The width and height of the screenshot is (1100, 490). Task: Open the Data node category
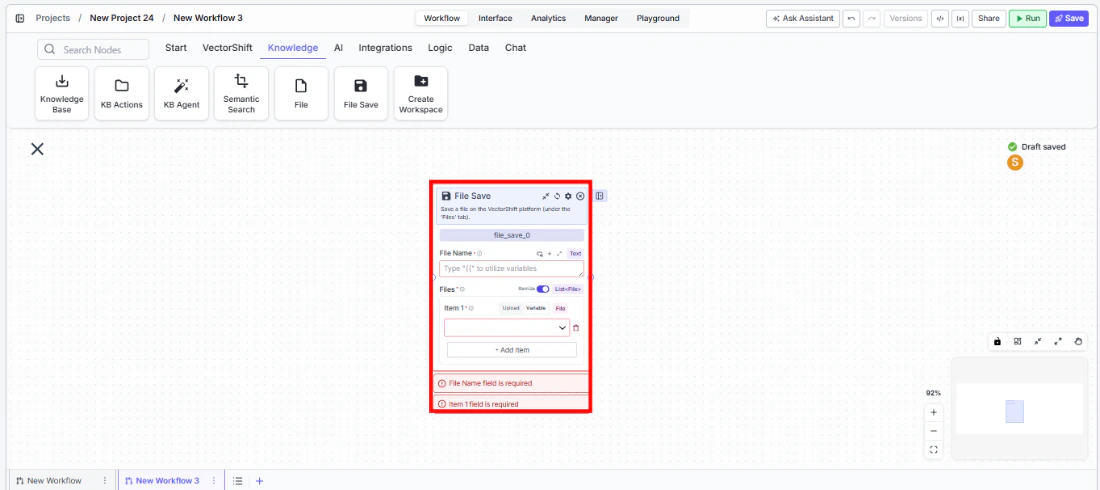[478, 48]
